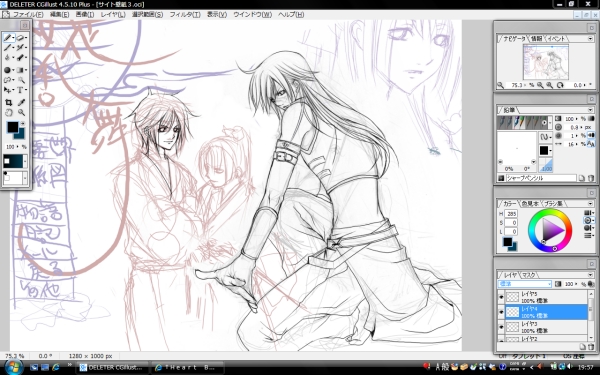Image resolution: width=600 pixels, height=375 pixels.
Task: Select the crop tool
Action: click(8, 102)
